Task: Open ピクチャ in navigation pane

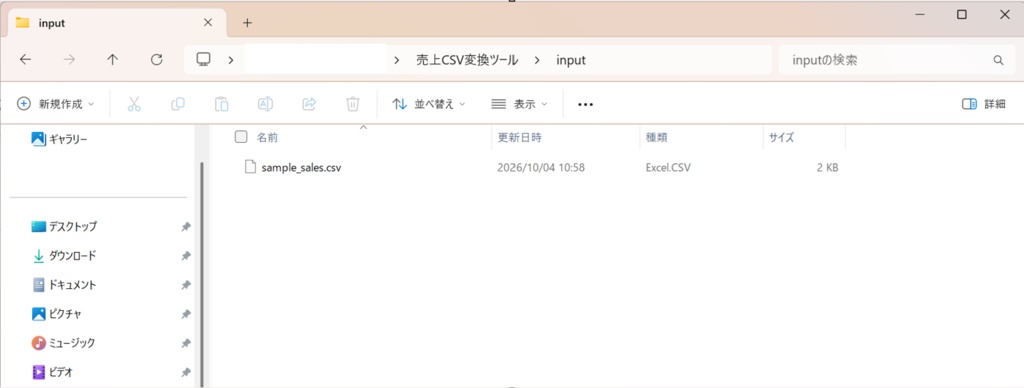Action: (x=56, y=314)
